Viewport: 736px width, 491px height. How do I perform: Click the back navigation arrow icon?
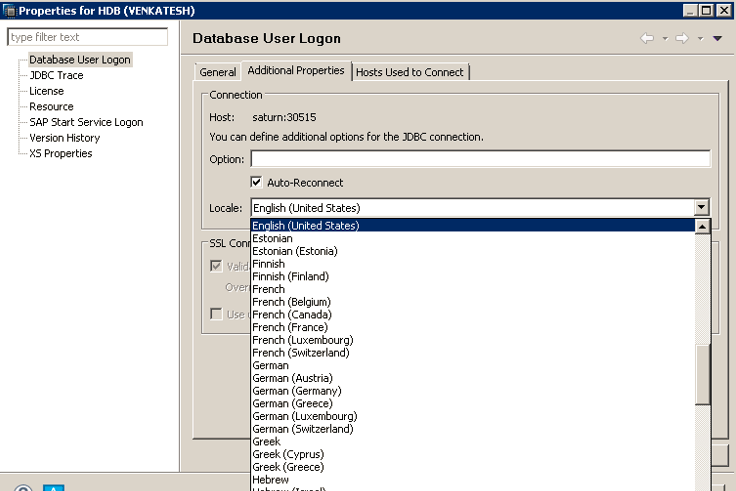coord(647,38)
